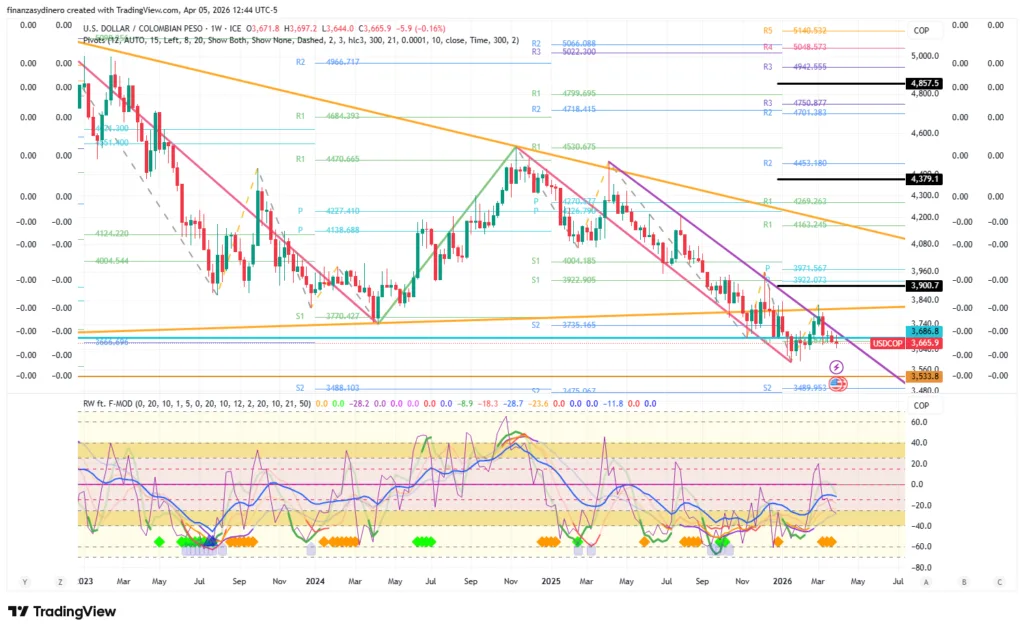Select the 4,379.1 black price level label
Viewport: 1024px width, 632px height.
(x=921, y=179)
